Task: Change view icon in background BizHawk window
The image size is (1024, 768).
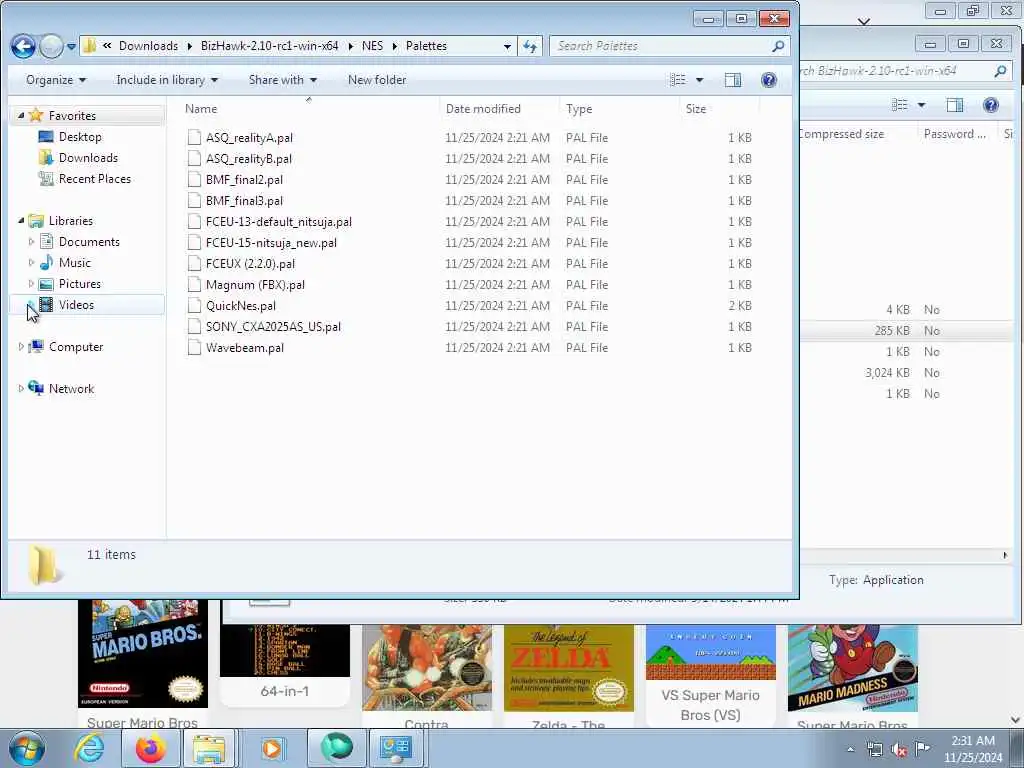Action: click(x=900, y=105)
